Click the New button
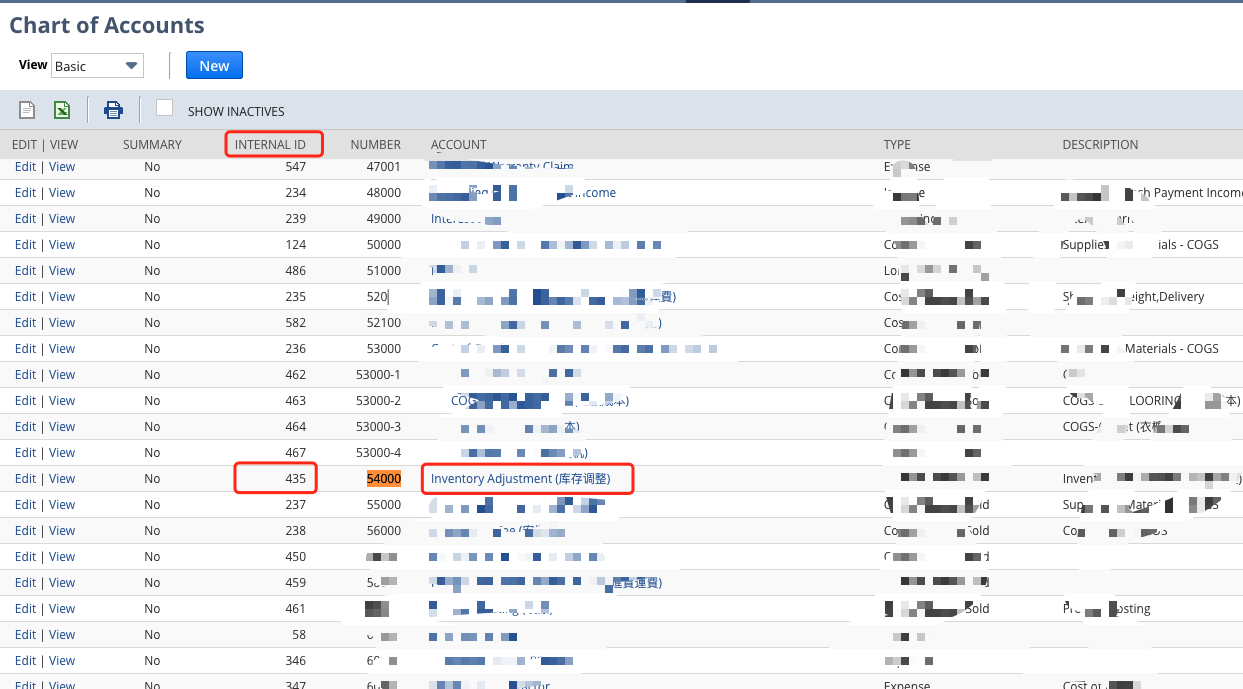This screenshot has width=1243, height=689. tap(214, 65)
